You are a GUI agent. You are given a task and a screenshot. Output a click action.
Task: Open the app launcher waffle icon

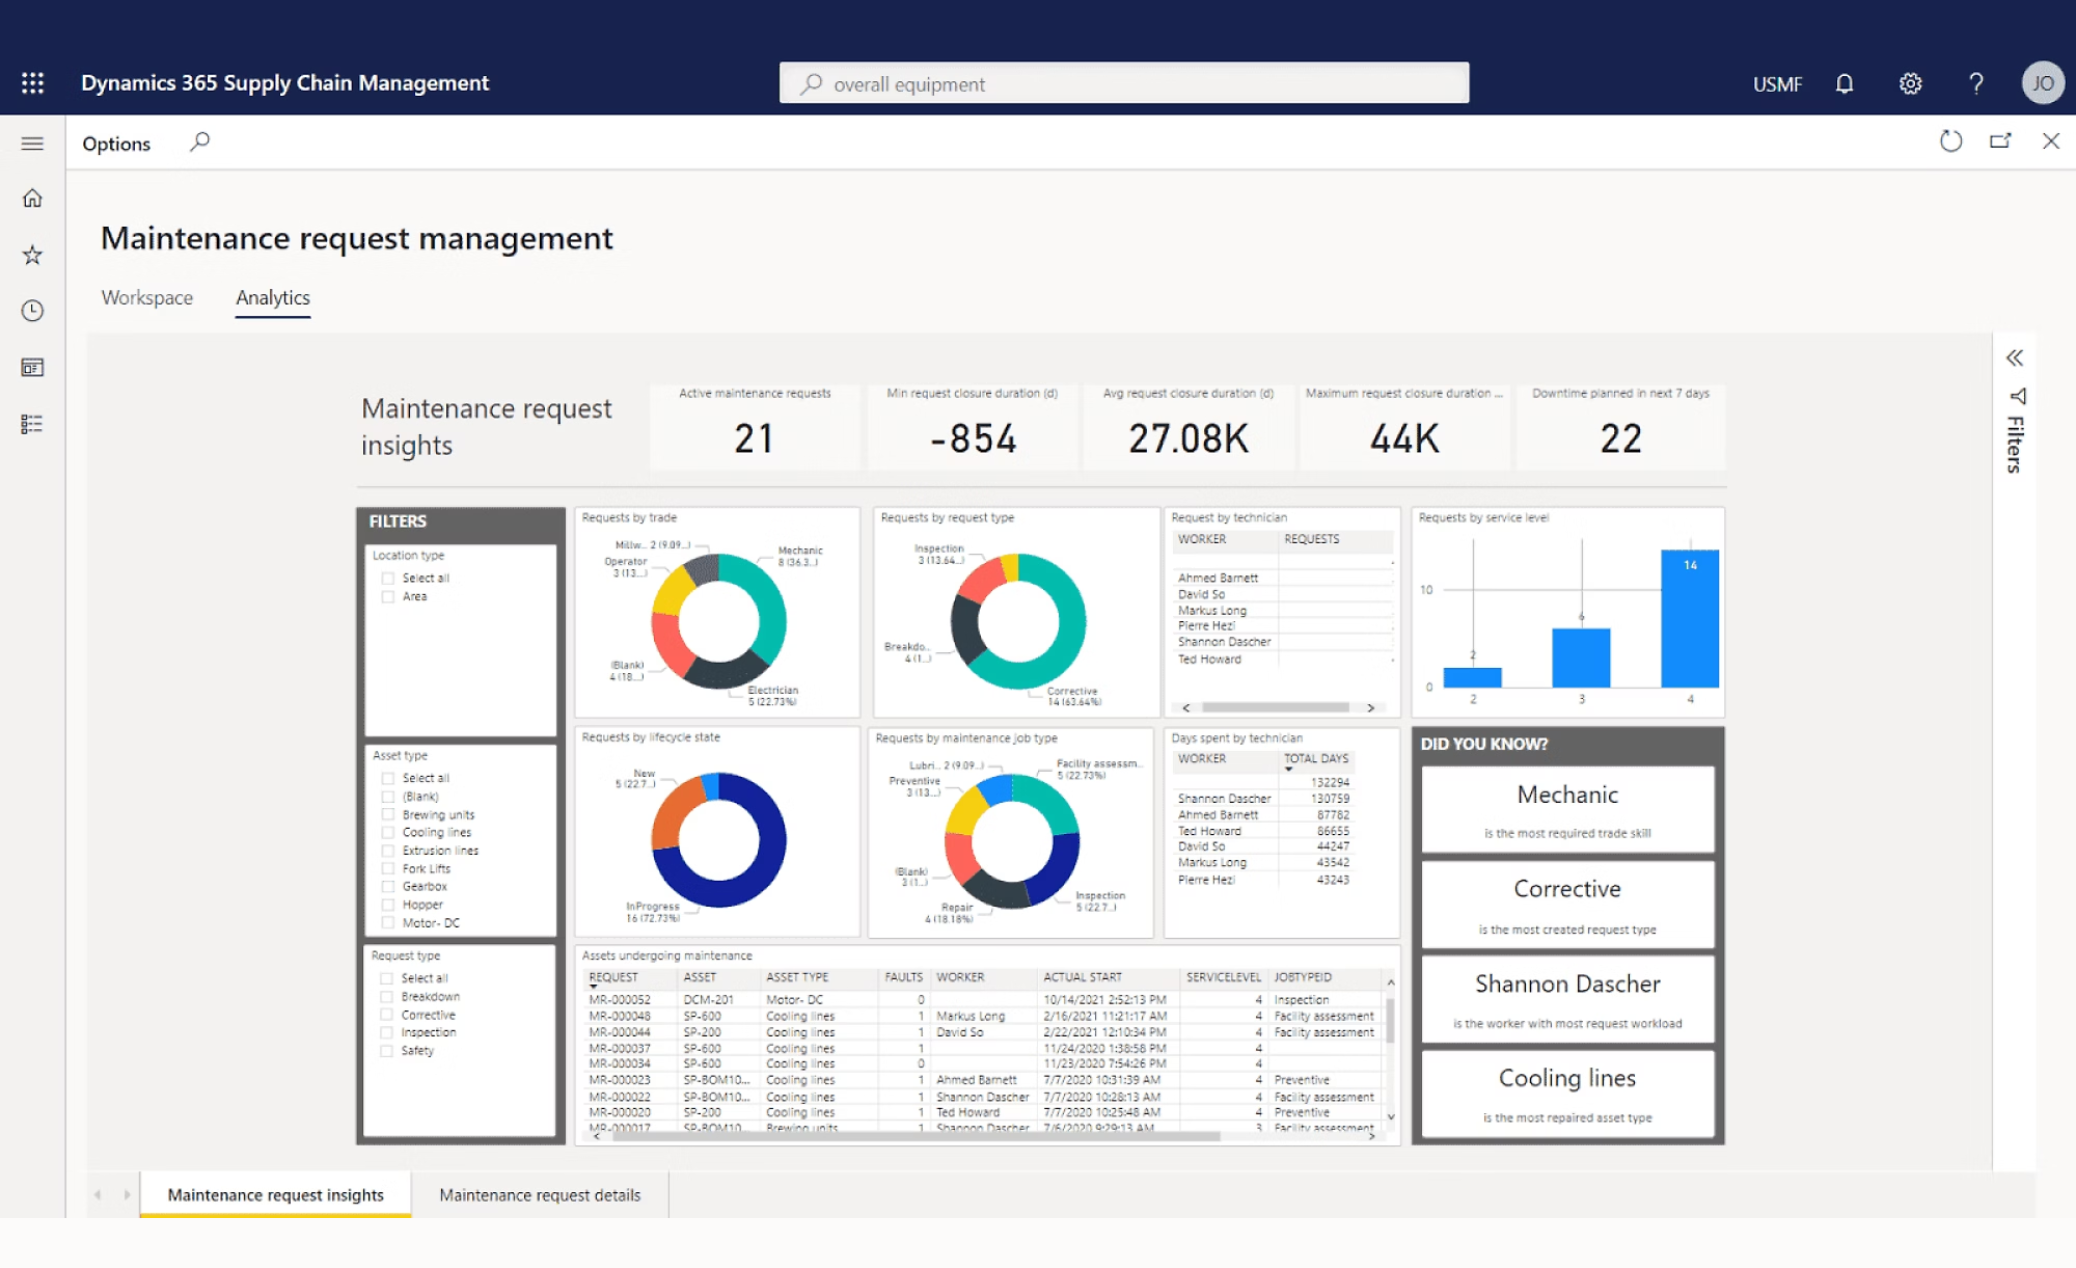(32, 83)
